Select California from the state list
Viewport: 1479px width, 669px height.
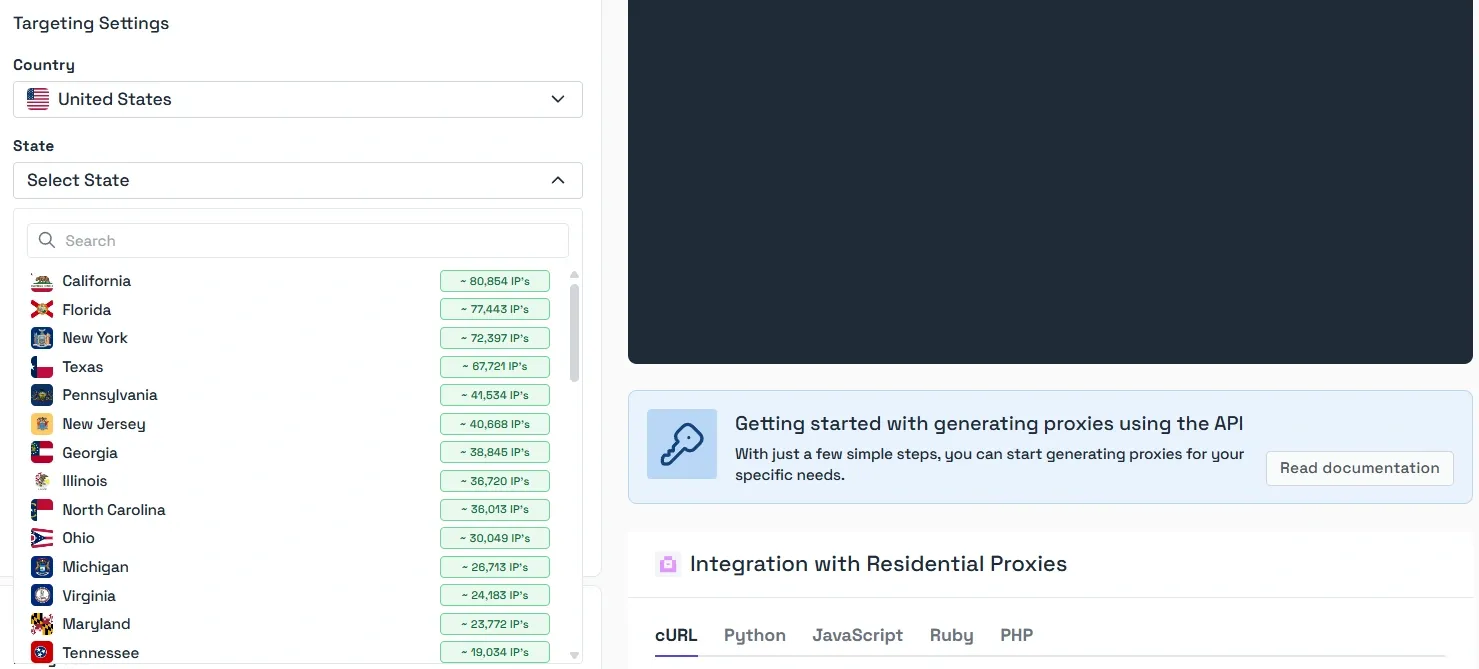(290, 281)
